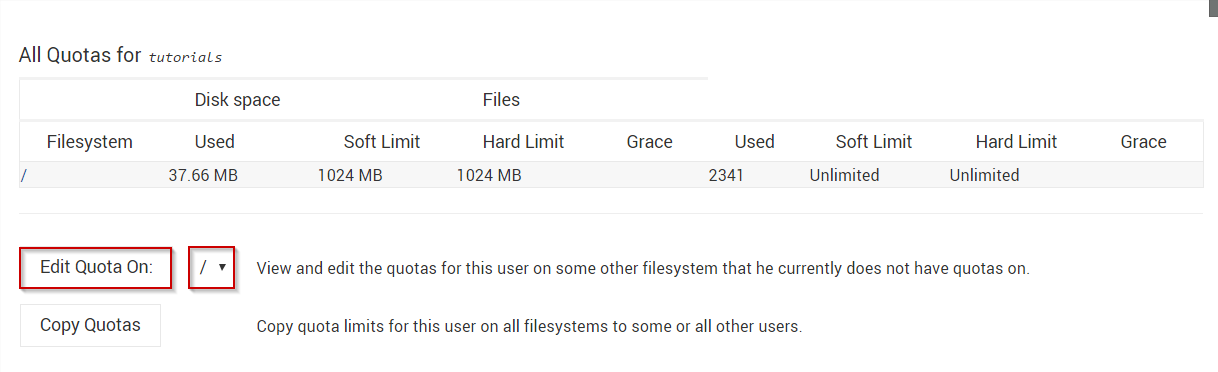Click the Filesystem column header
The width and height of the screenshot is (1218, 372).
(90, 142)
